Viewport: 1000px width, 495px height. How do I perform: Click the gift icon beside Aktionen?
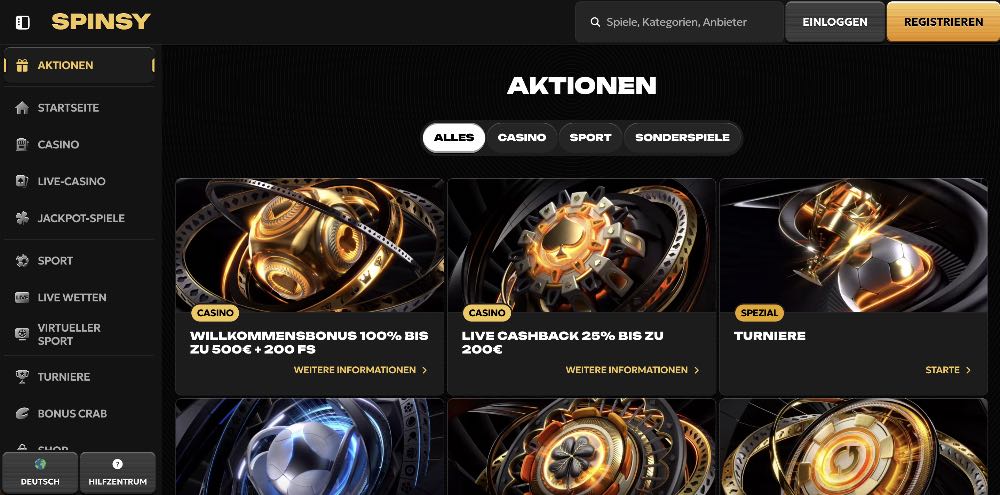22,65
